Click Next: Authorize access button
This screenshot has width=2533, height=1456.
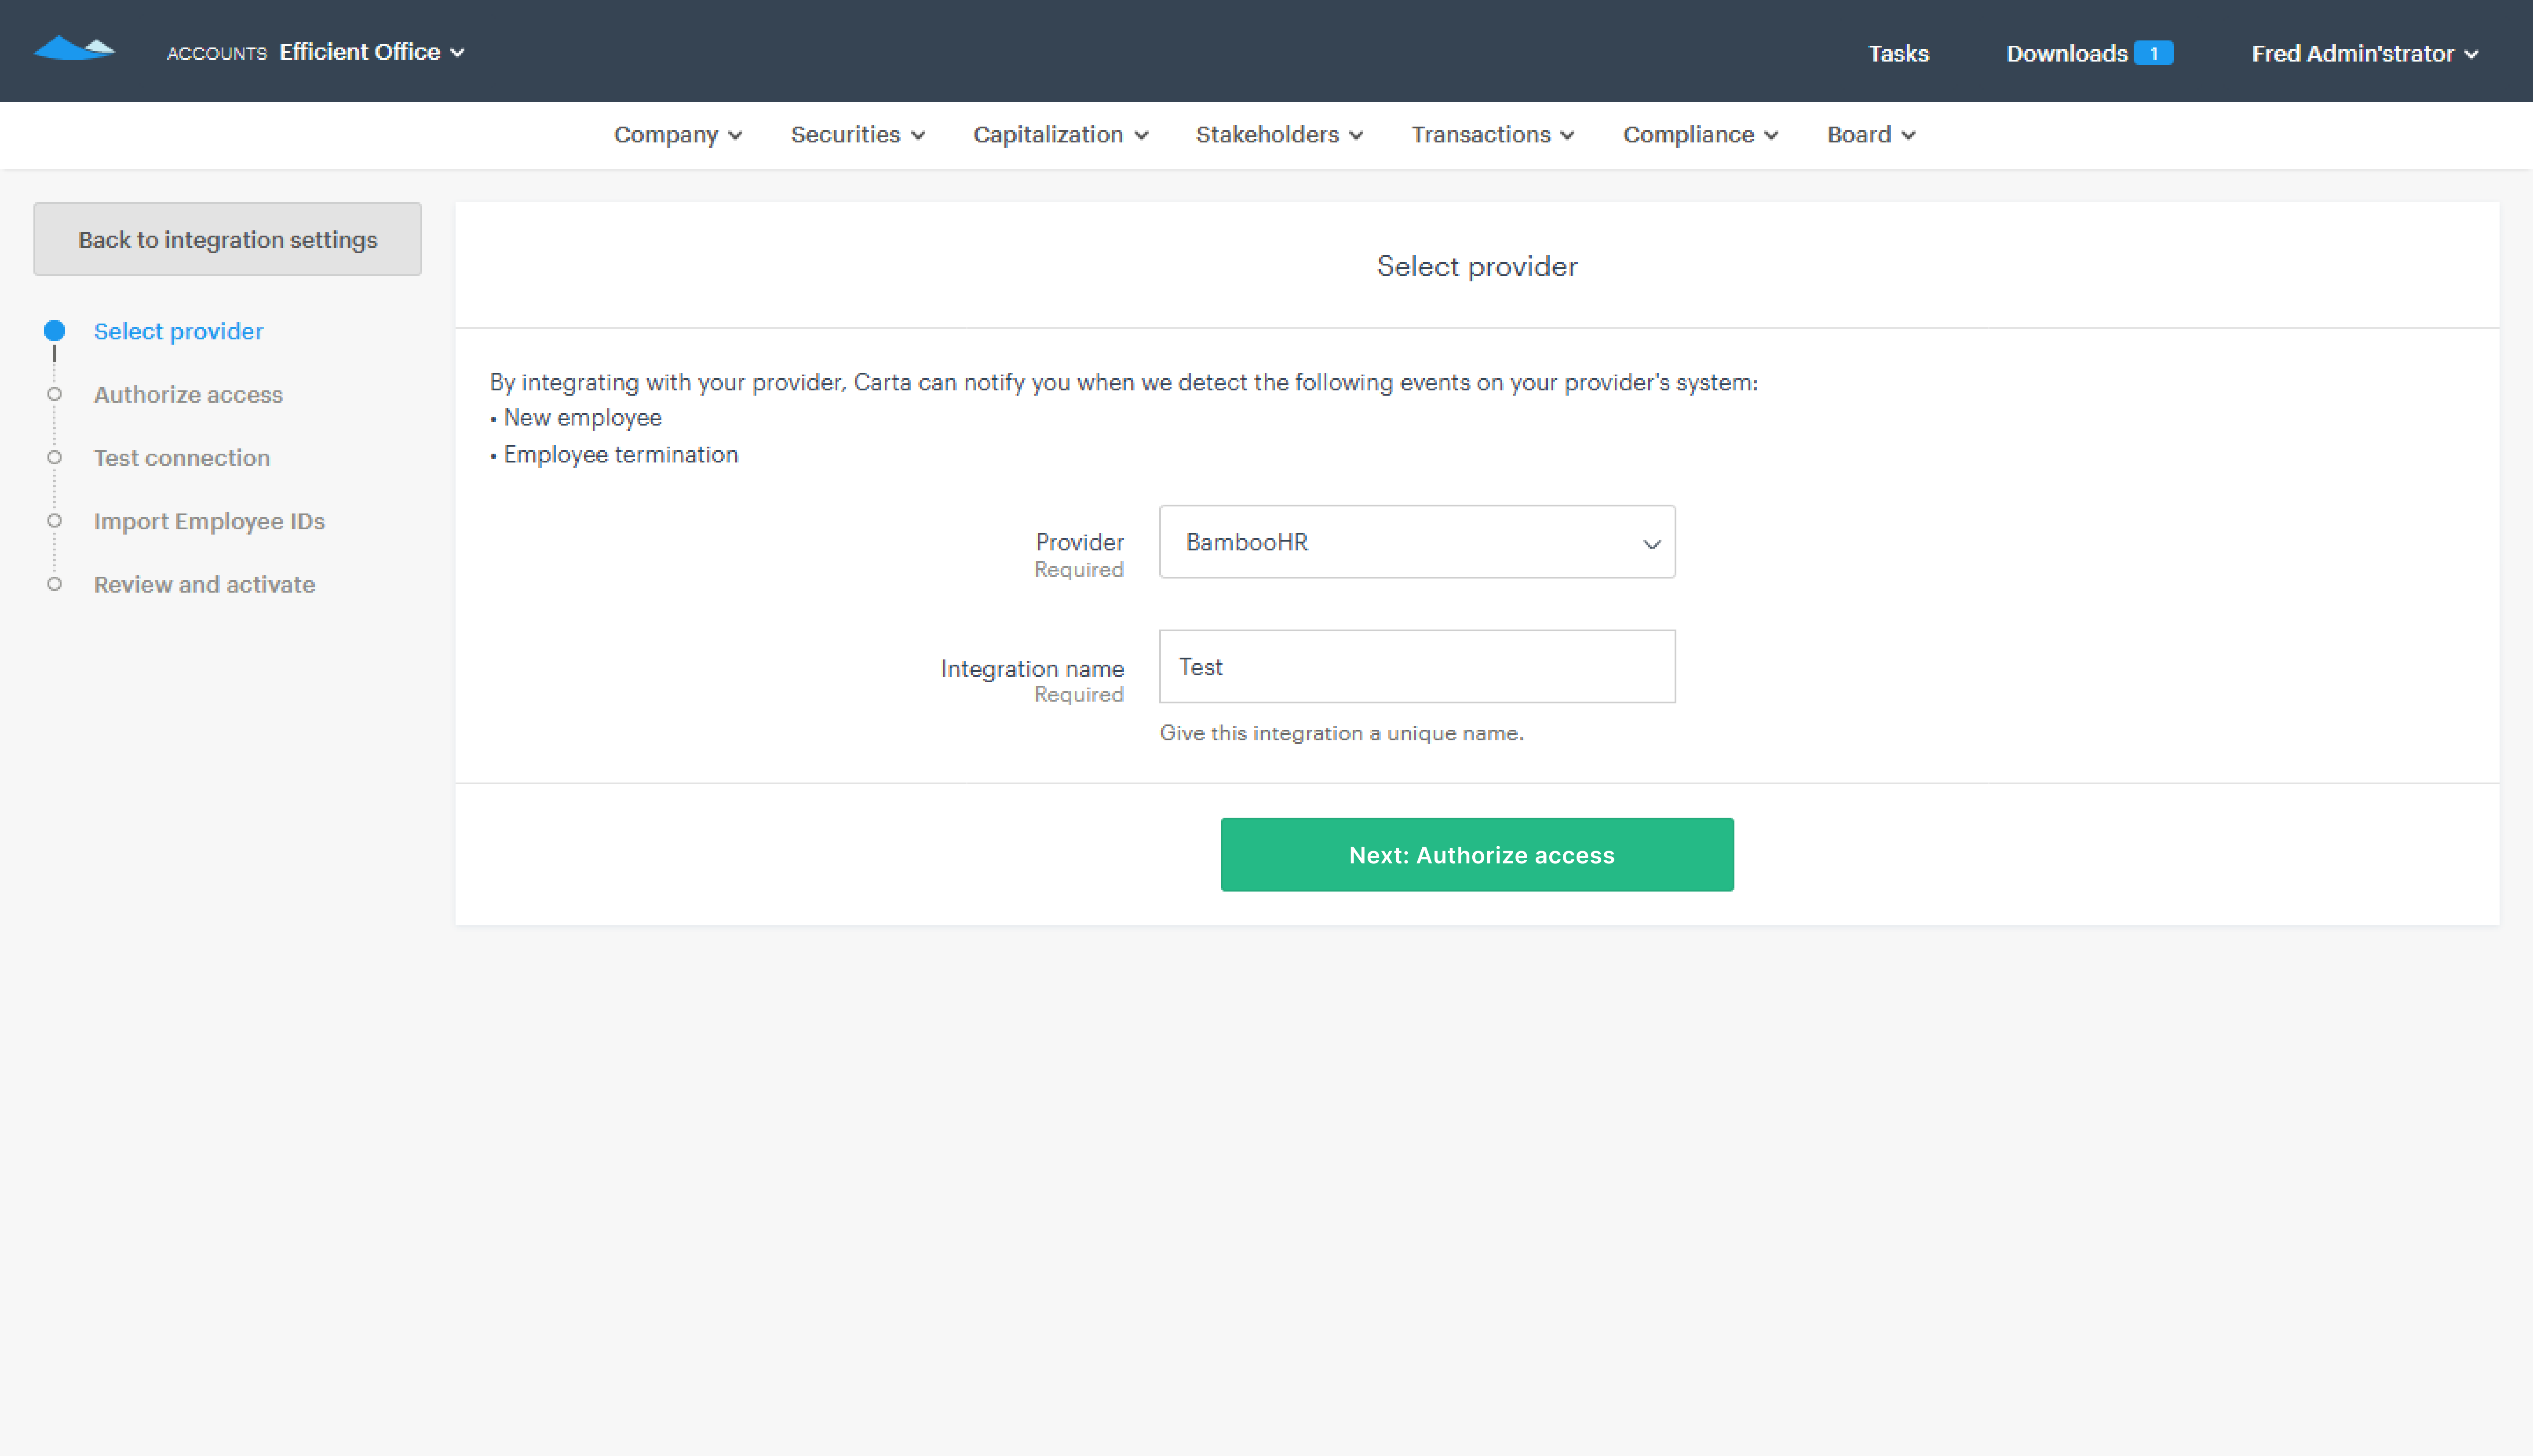1477,855
